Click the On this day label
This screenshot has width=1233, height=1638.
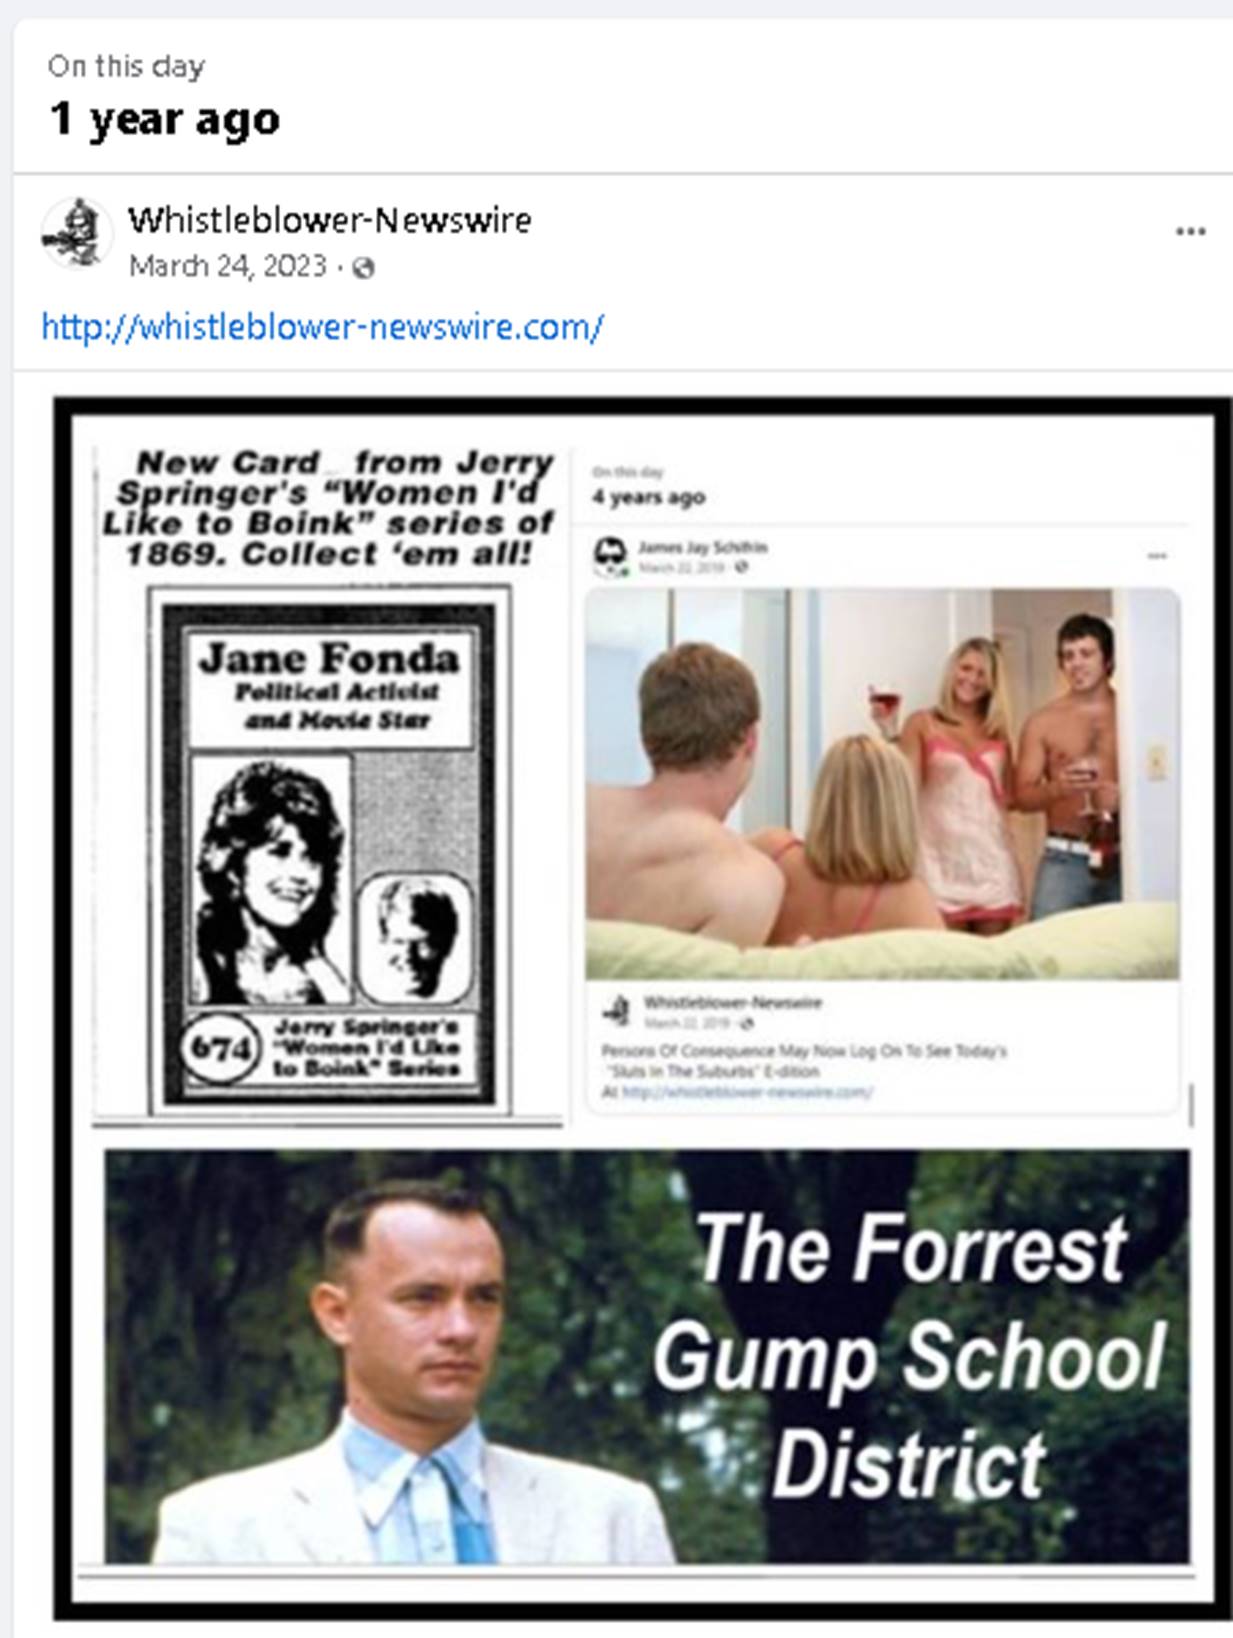[x=126, y=67]
